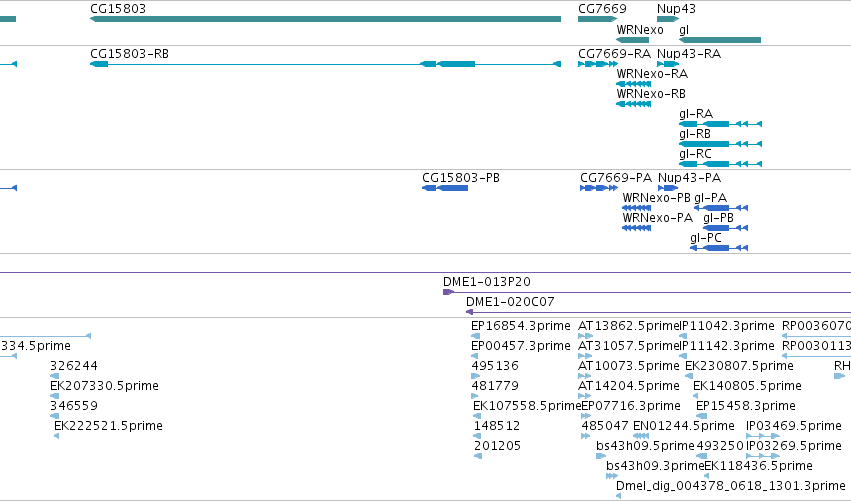
Task: Select EST EP16854.3prime
Action: point(520,326)
